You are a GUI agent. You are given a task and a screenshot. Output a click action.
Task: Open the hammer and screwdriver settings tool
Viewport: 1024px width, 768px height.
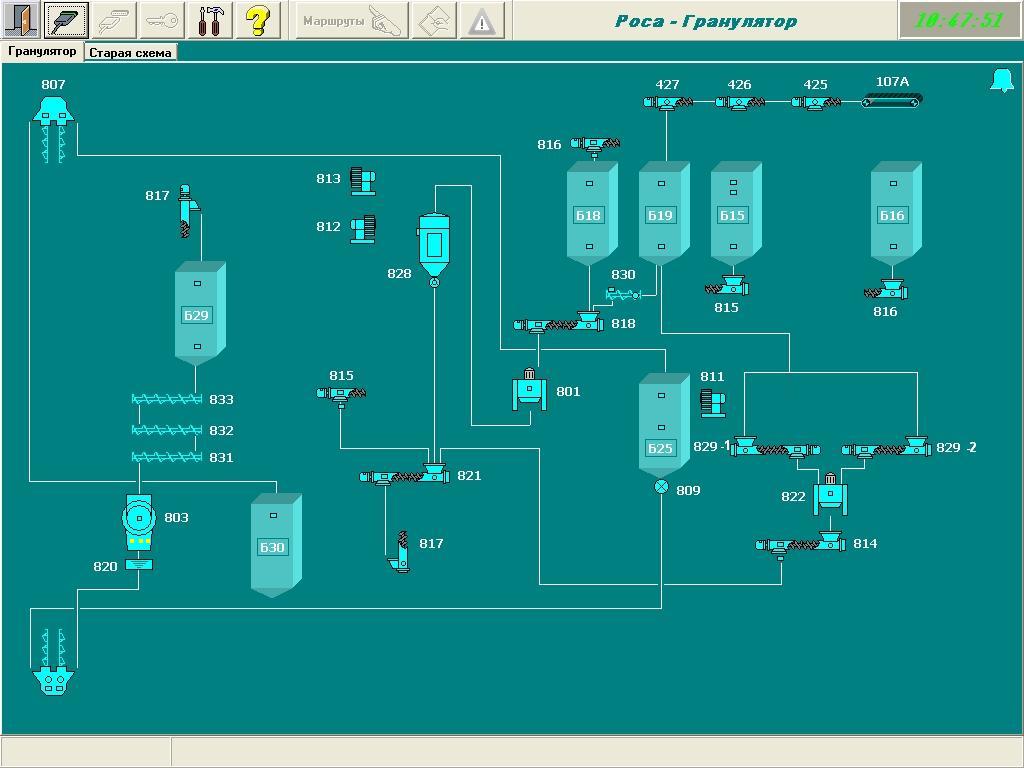tap(211, 20)
